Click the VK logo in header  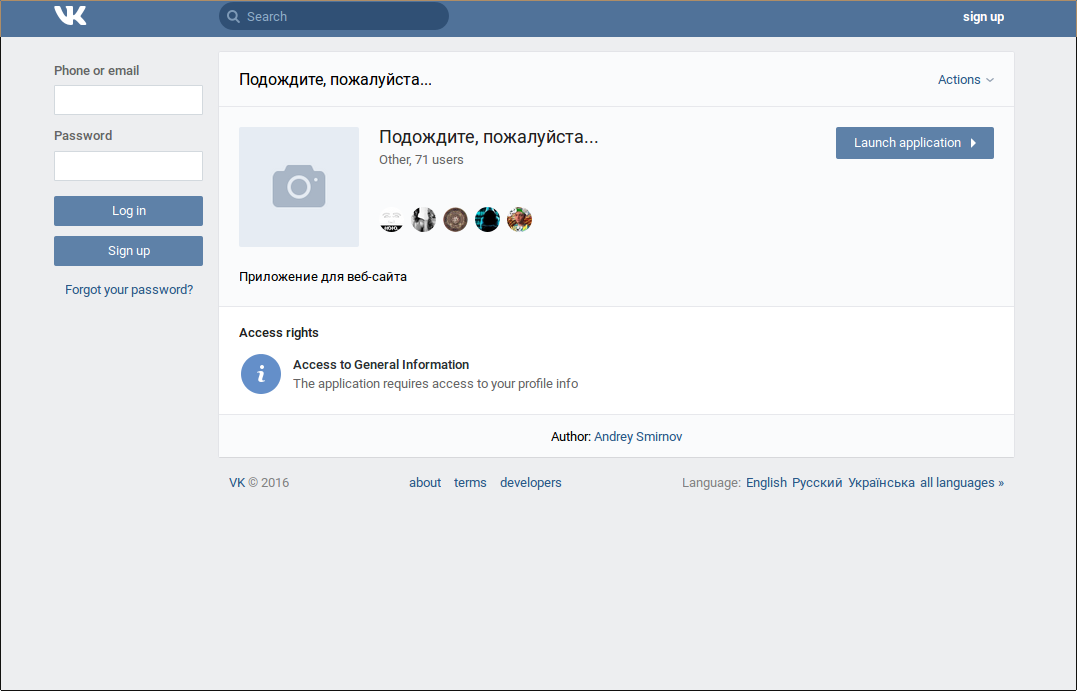coord(70,15)
